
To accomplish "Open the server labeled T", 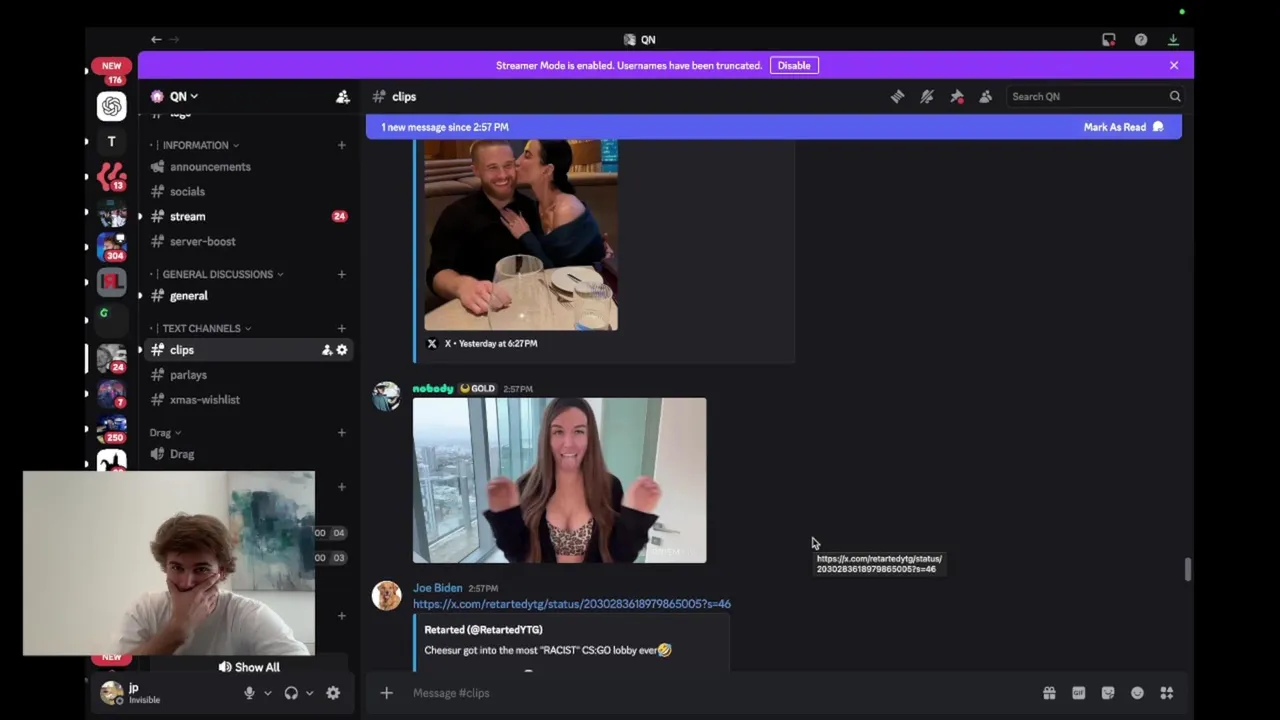I will coord(112,142).
